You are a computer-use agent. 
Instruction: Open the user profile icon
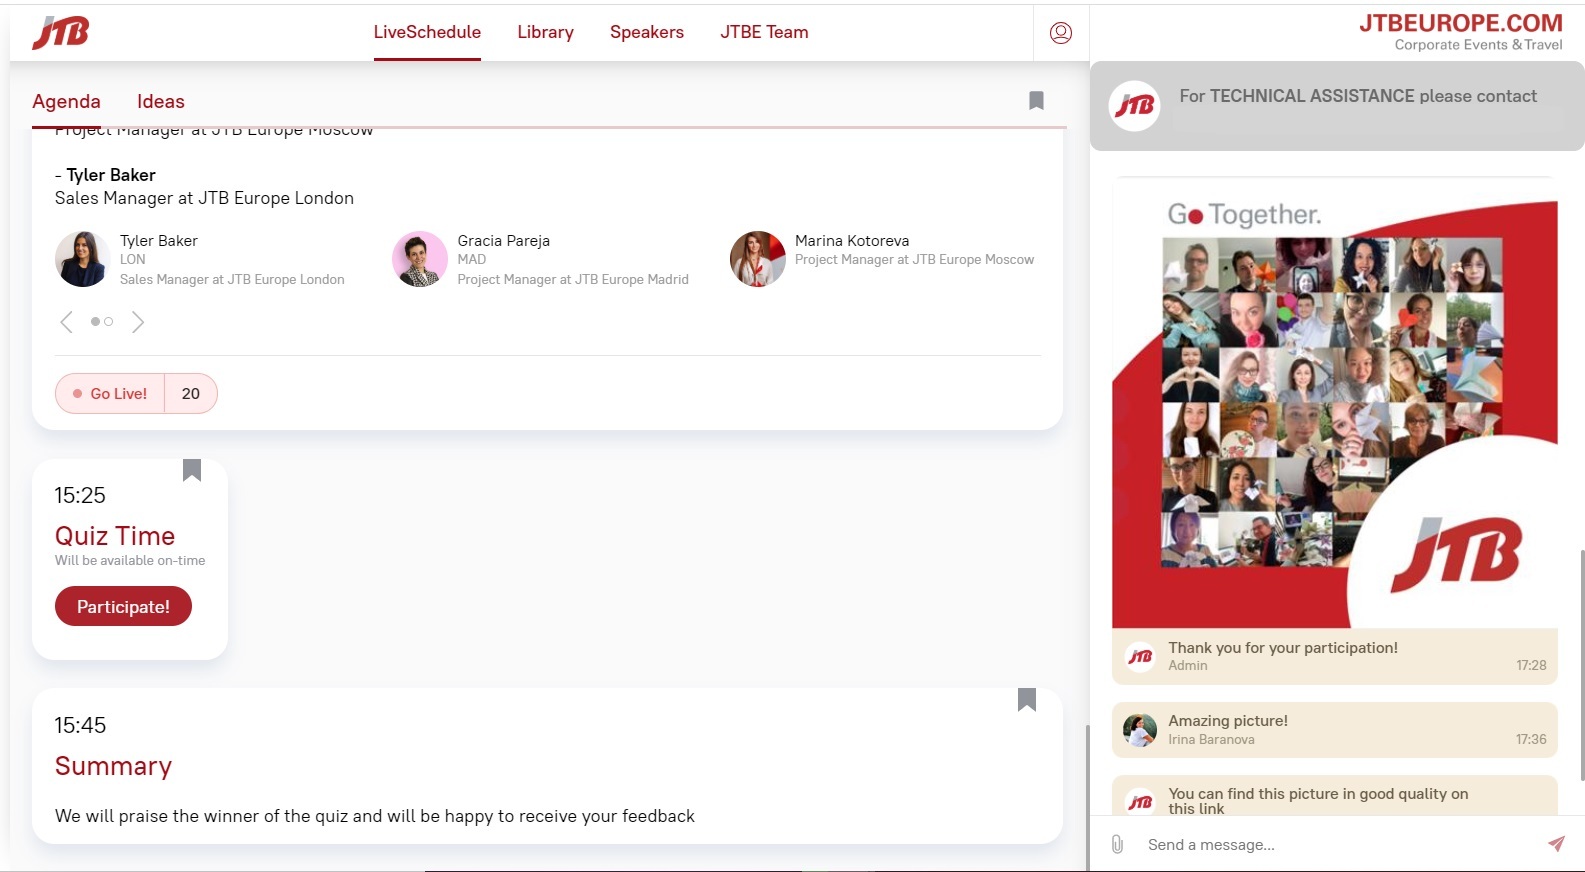point(1061,33)
